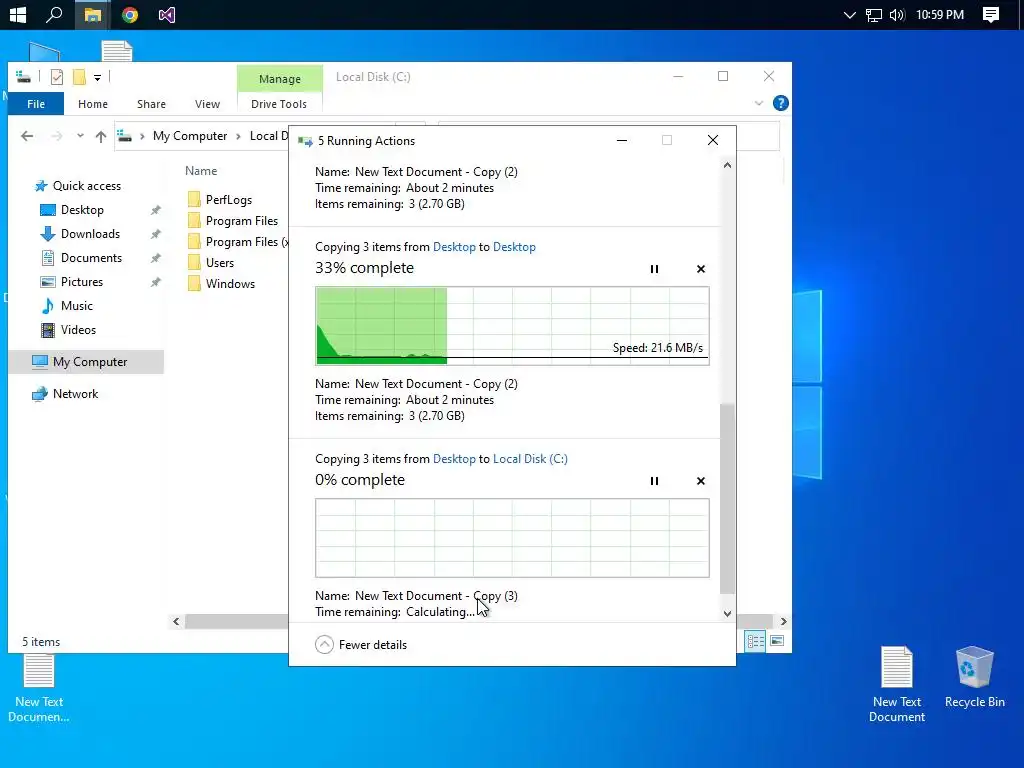1024x768 pixels.
Task: Click New Folder icon in quick access toolbar
Action: tap(79, 77)
